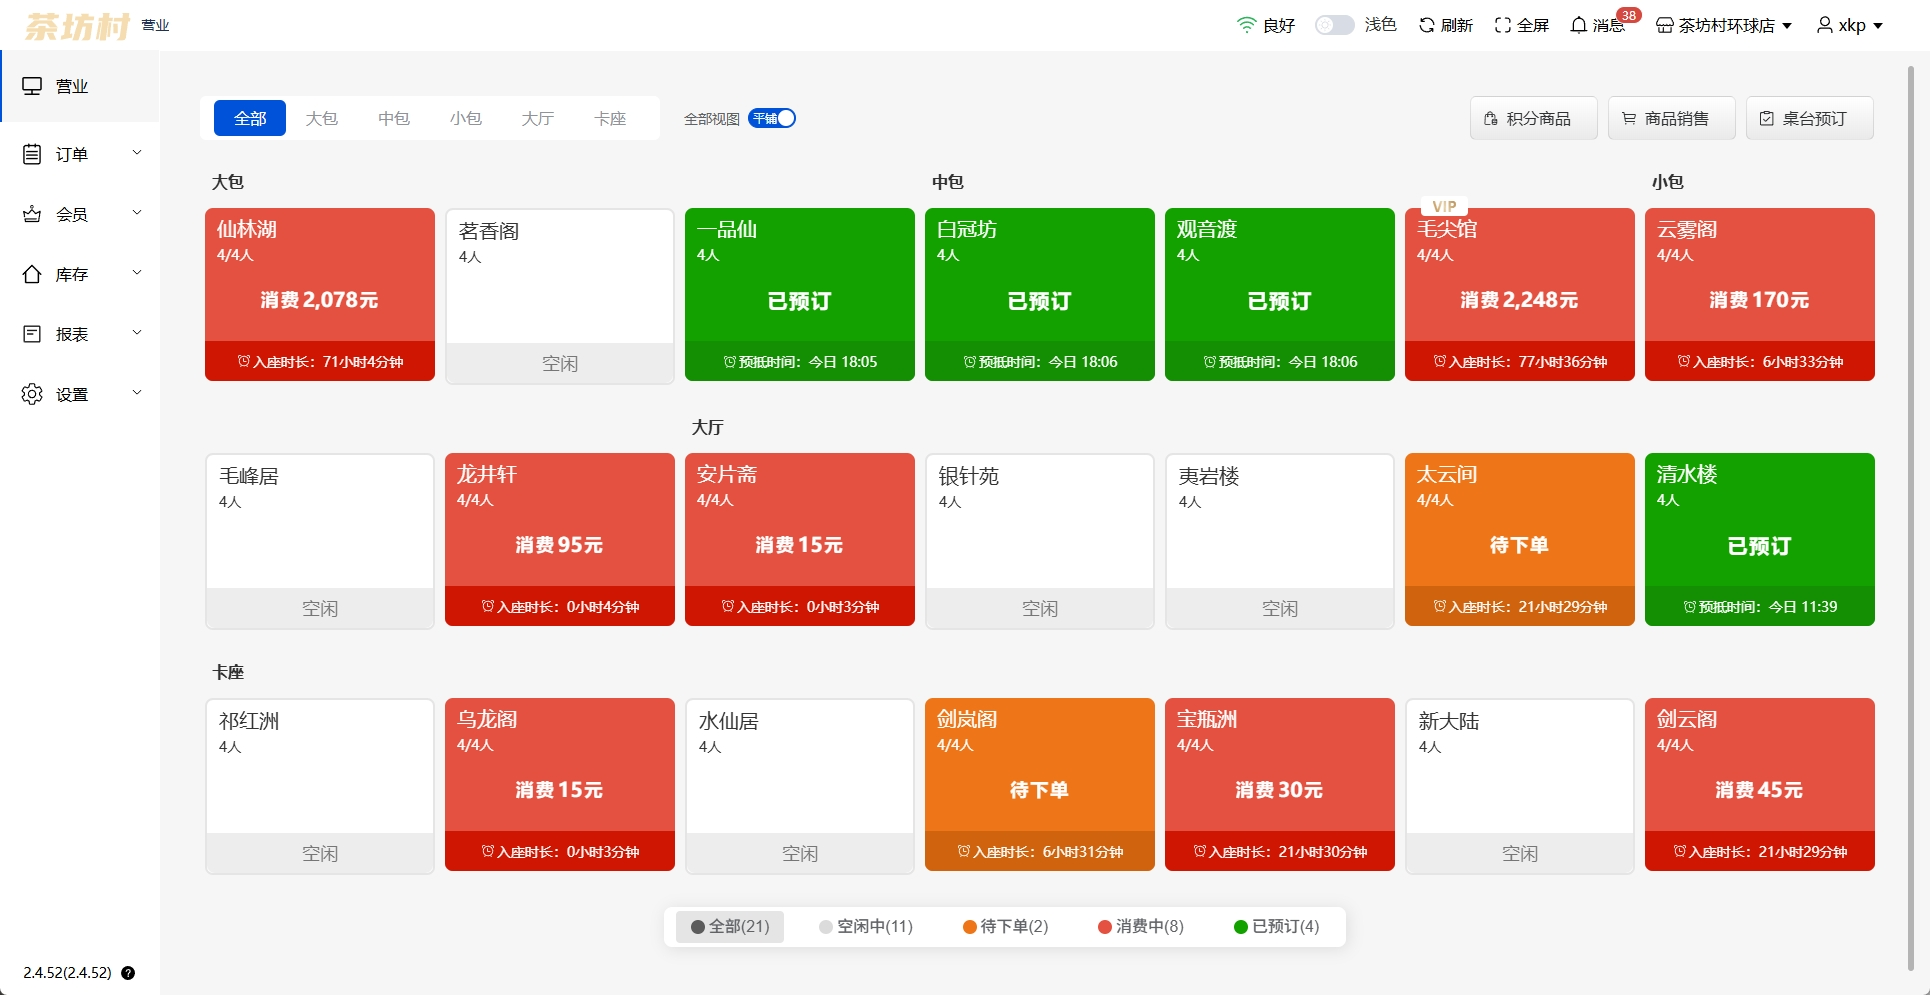This screenshot has width=1930, height=995.
Task: Click the clock icon on 一品仙 card
Action: click(x=730, y=361)
